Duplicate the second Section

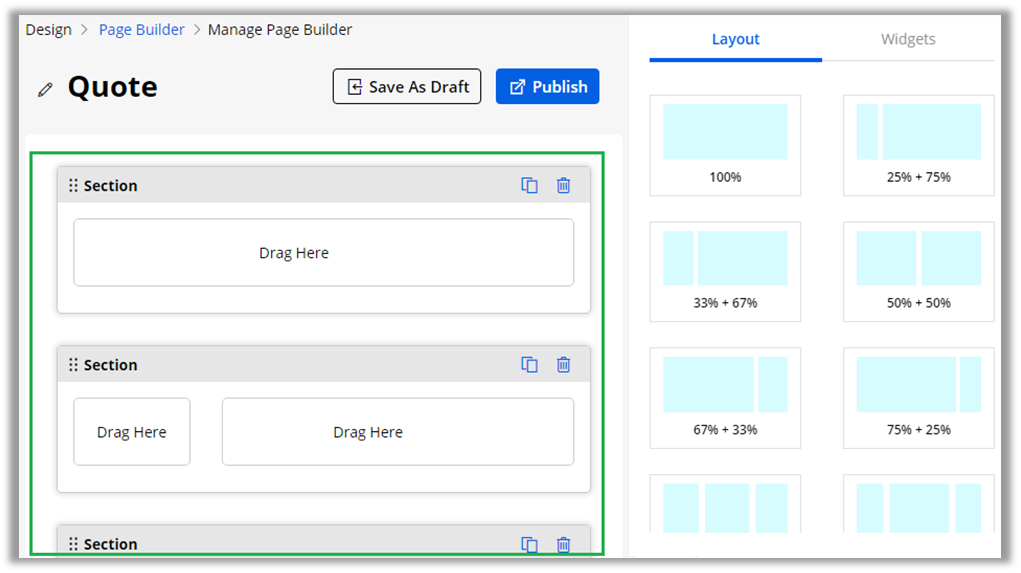click(x=529, y=365)
